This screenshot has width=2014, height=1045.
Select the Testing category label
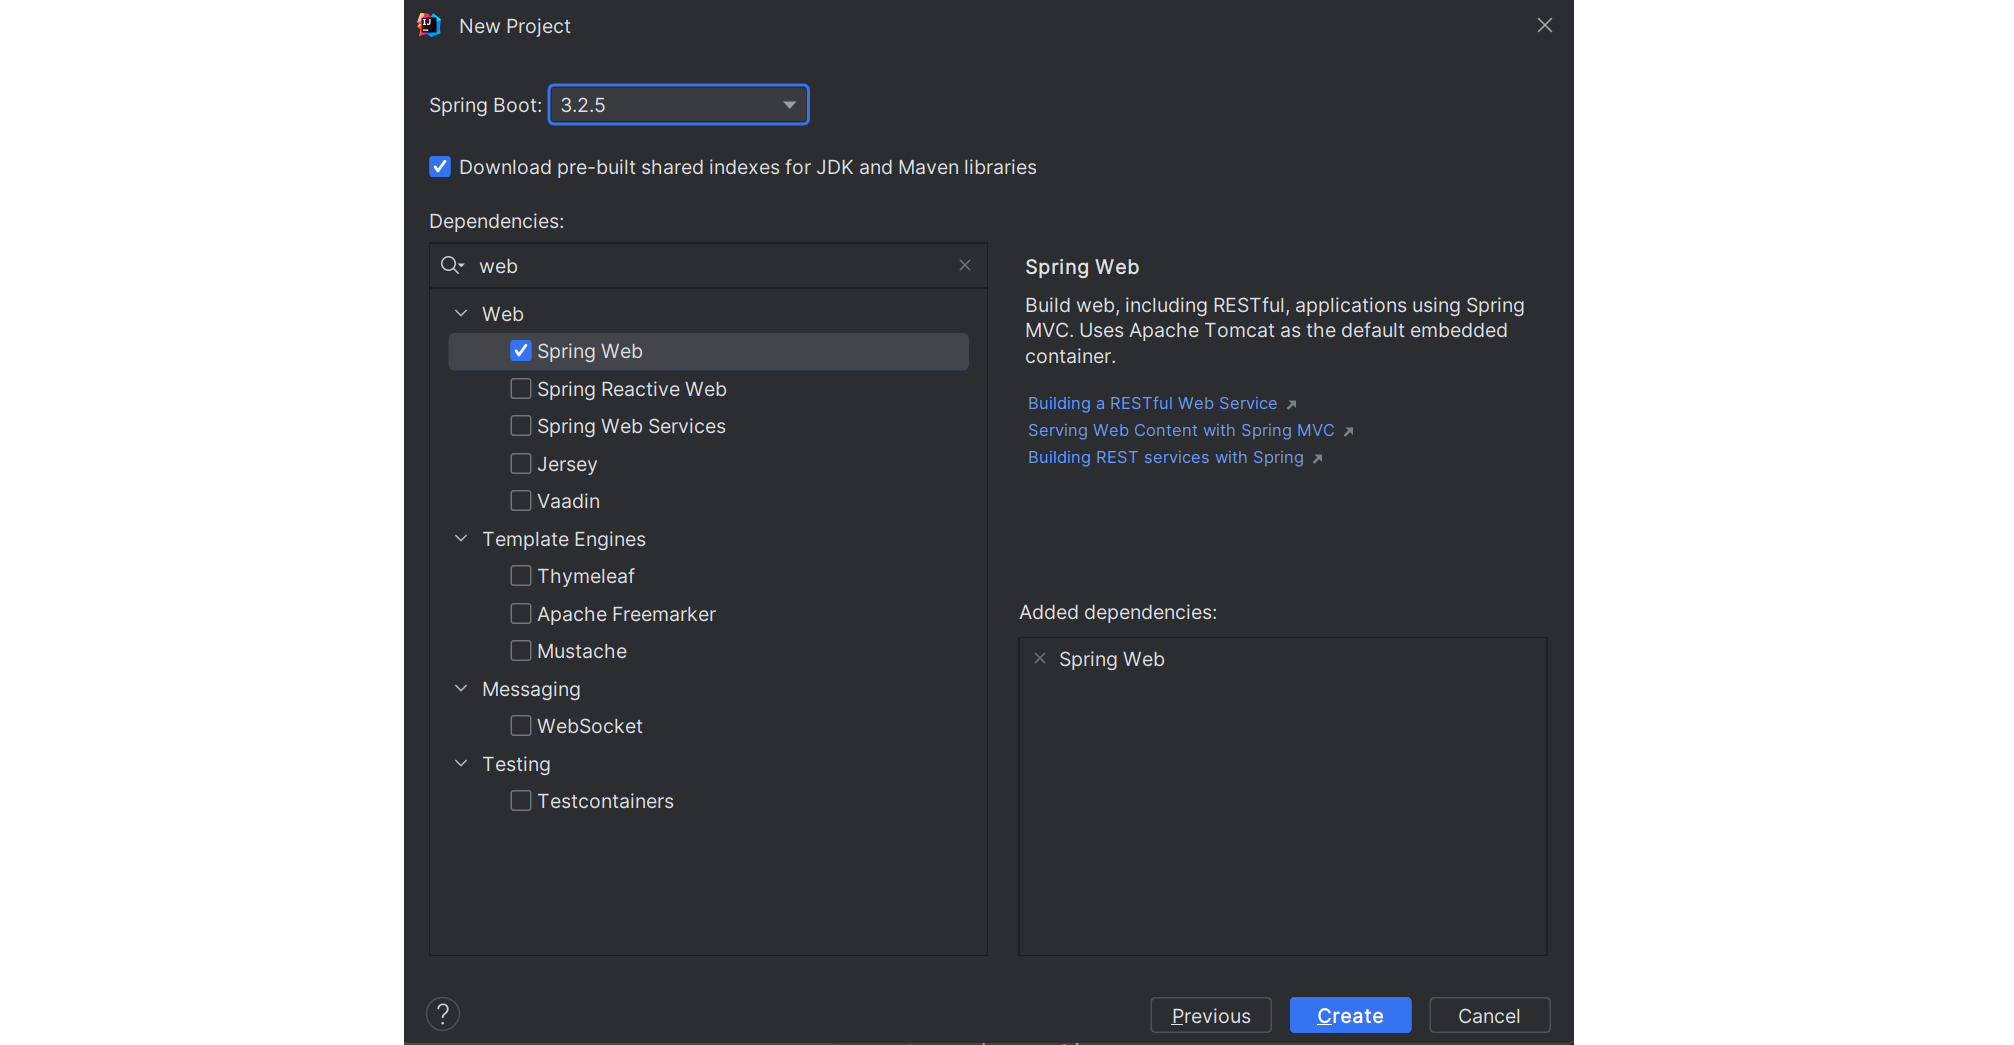(516, 764)
